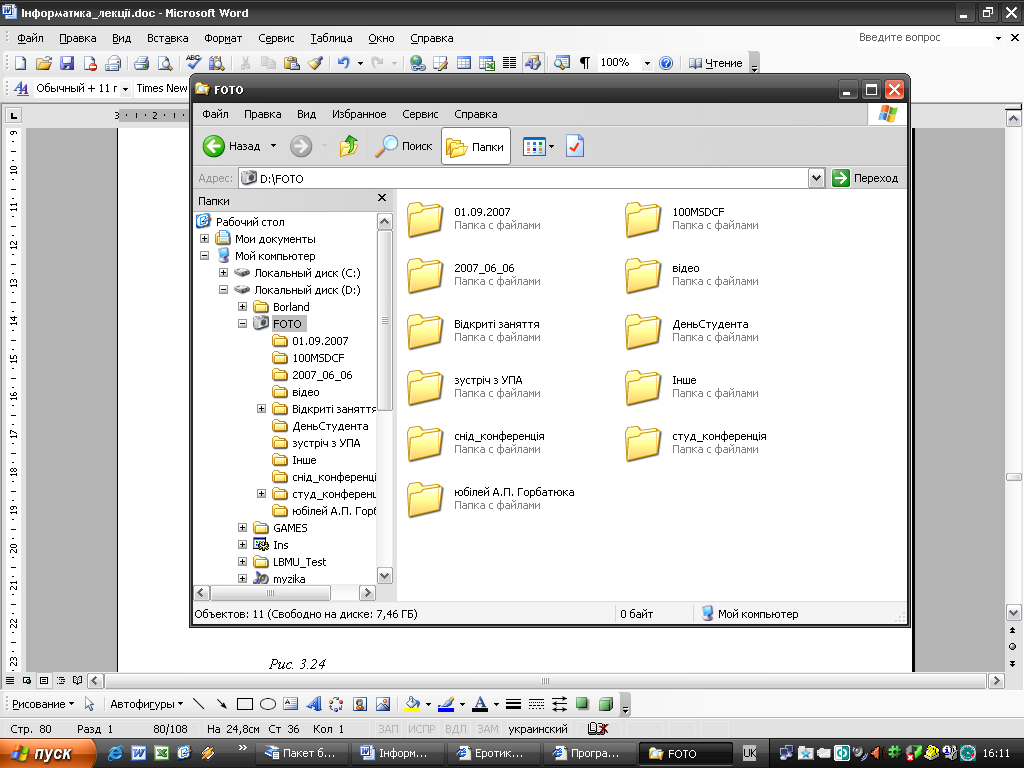Open Print Preview in Word toolbar
Screen dimensions: 1024x768
tap(165, 63)
